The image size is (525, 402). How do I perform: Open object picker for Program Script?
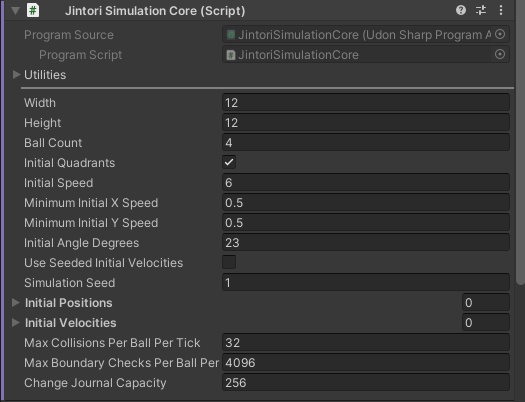pyautogui.click(x=500, y=55)
